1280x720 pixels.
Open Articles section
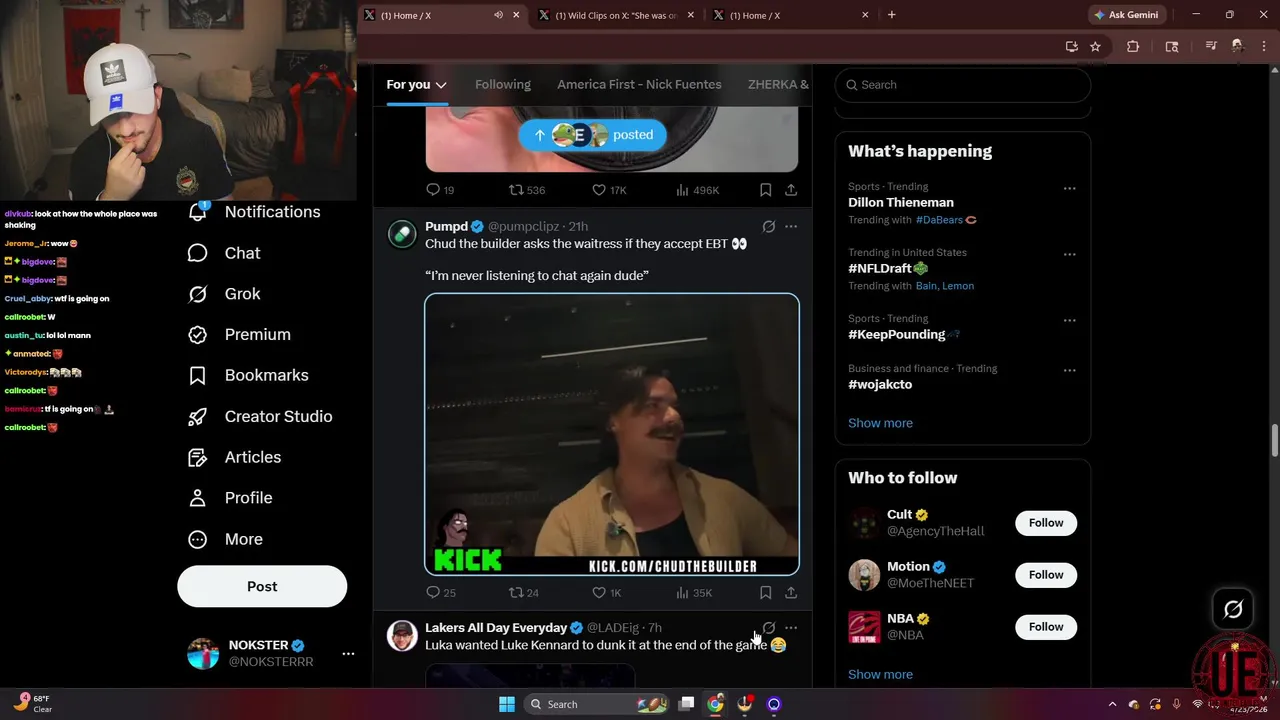click(x=234, y=457)
